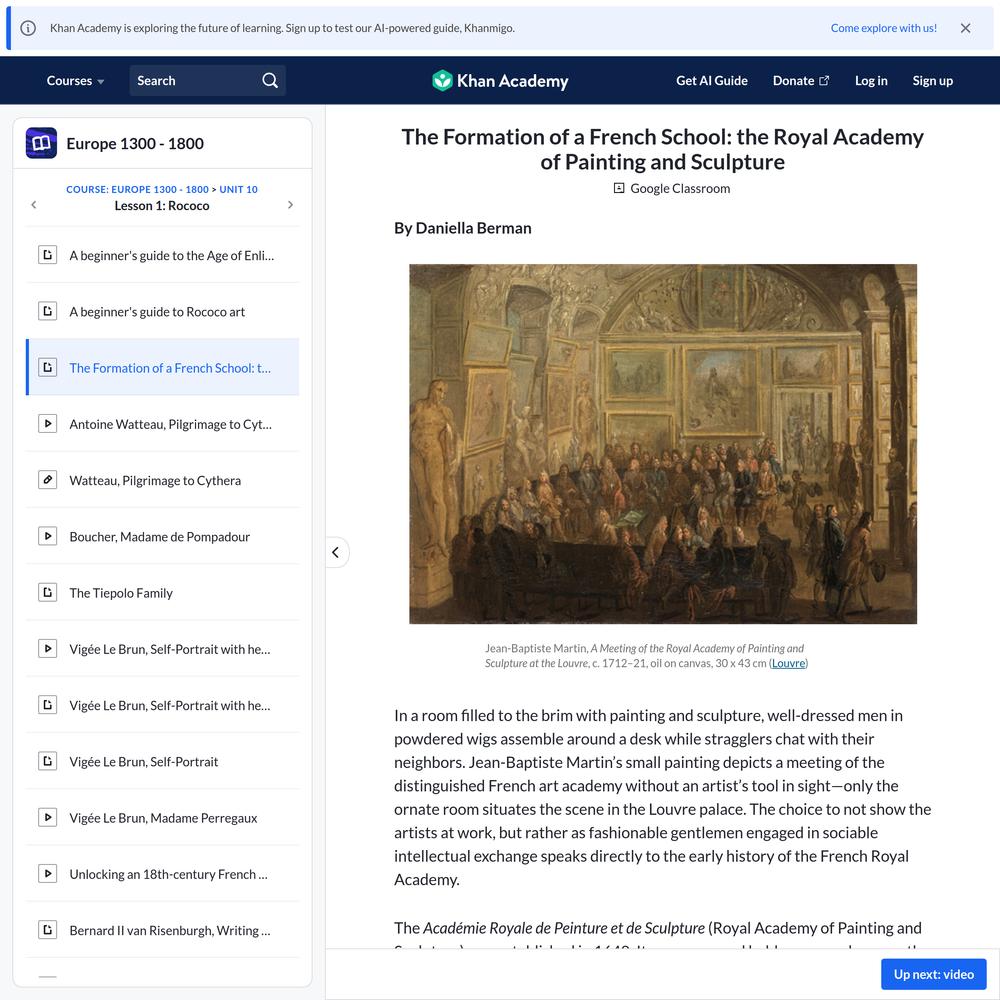Viewport: 1000px width, 1000px height.
Task: Click the info icon in announcement banner
Action: tap(28, 28)
